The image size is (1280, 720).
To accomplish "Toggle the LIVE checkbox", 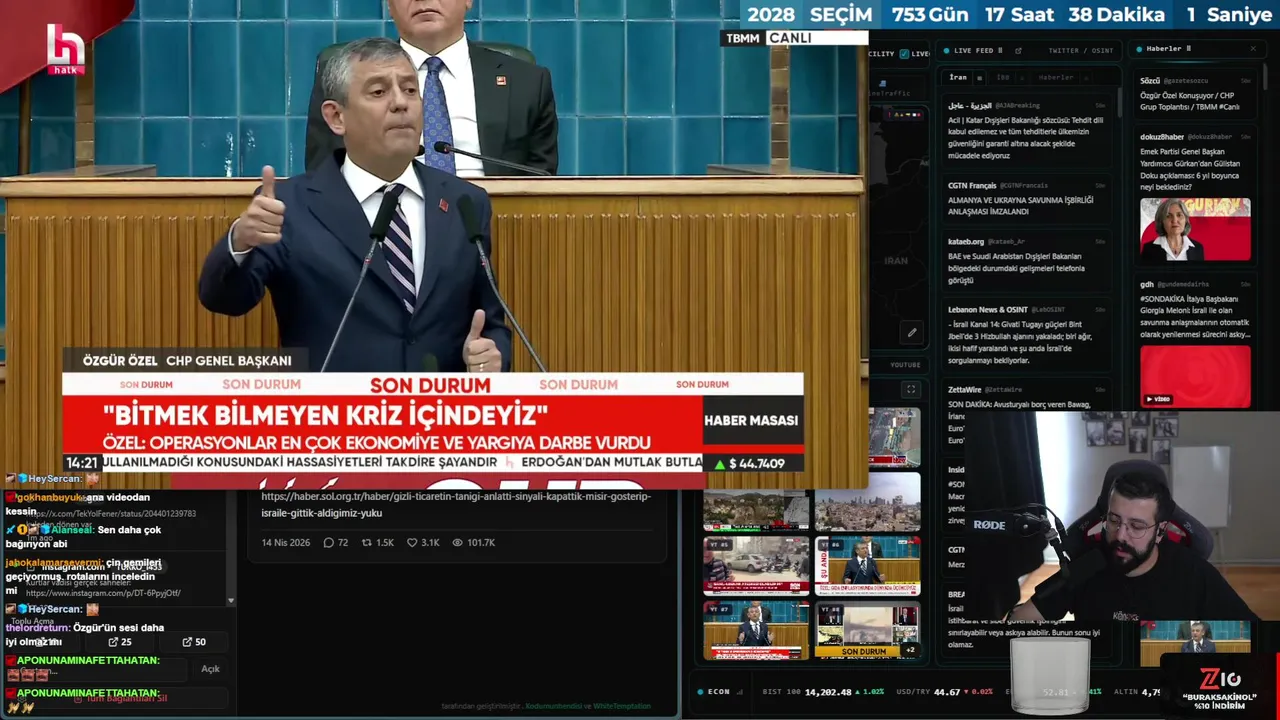I will click(904, 54).
